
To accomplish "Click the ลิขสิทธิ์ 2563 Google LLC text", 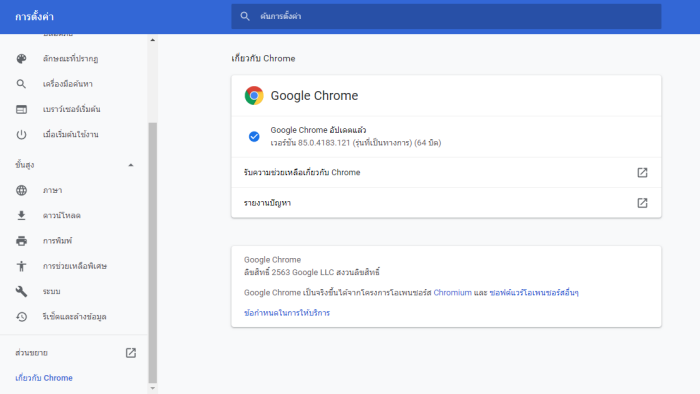I will (x=312, y=272).
